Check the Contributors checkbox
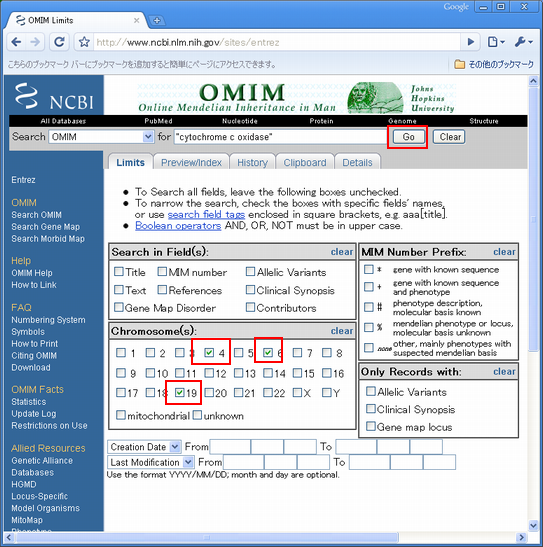Screen dimensions: 543x547 click(x=250, y=307)
